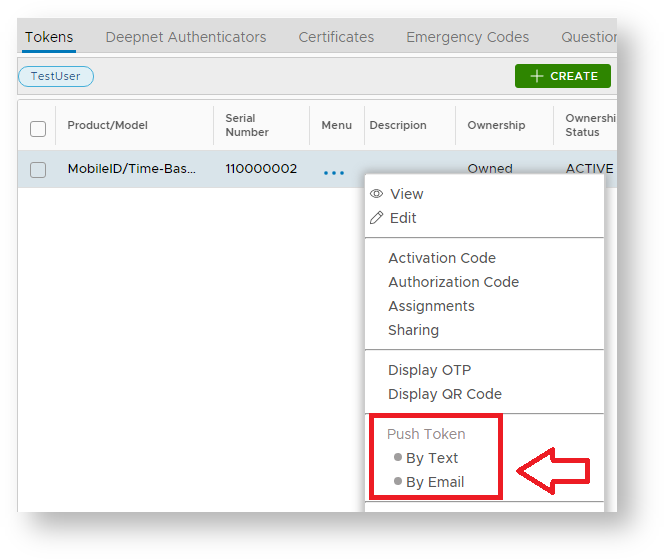Select the Tokens tab
Viewport: 665px width, 560px height.
click(49, 37)
